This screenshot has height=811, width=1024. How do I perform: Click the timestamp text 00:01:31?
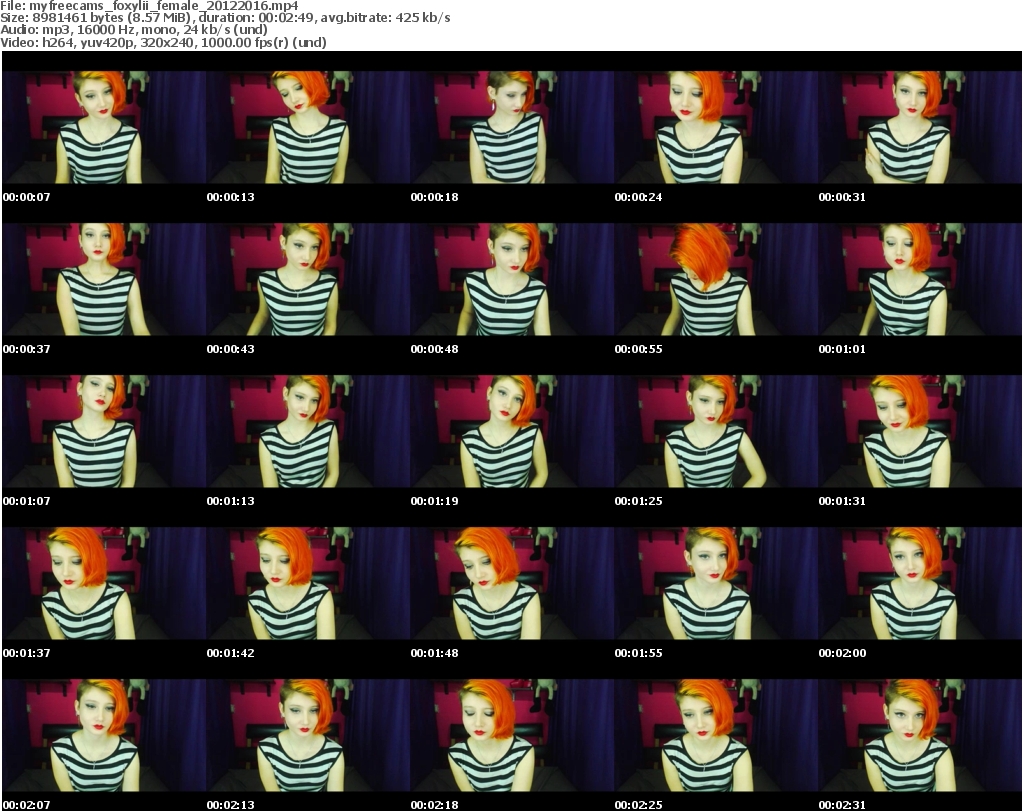pyautogui.click(x=842, y=501)
